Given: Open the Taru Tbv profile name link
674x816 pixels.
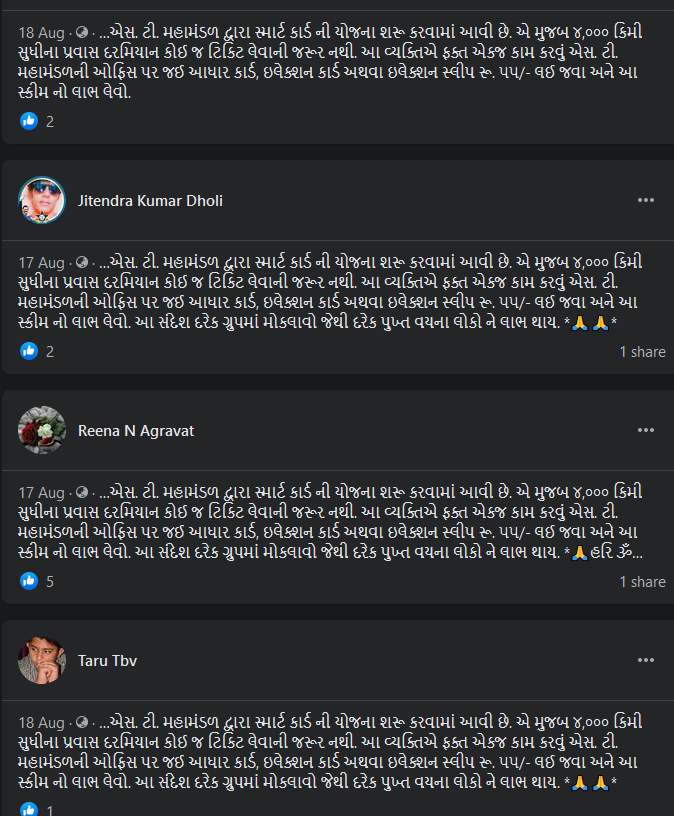Looking at the screenshot, I should tap(107, 660).
